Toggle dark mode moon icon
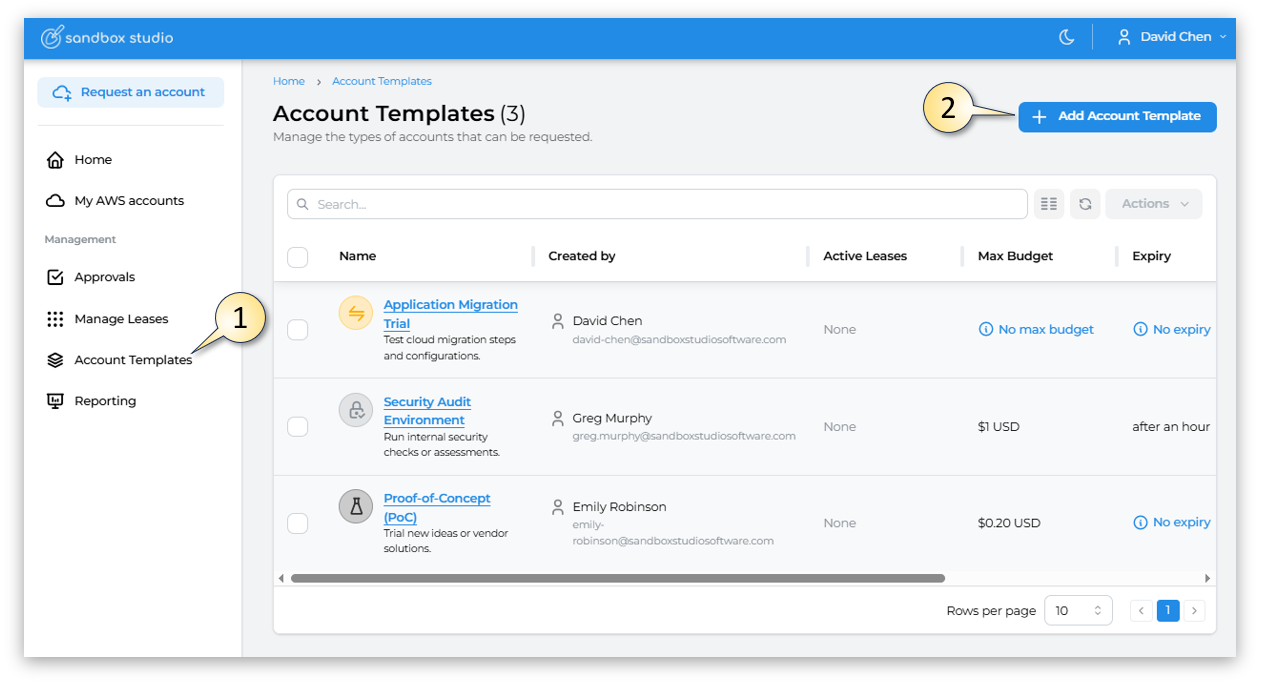 pos(1067,37)
